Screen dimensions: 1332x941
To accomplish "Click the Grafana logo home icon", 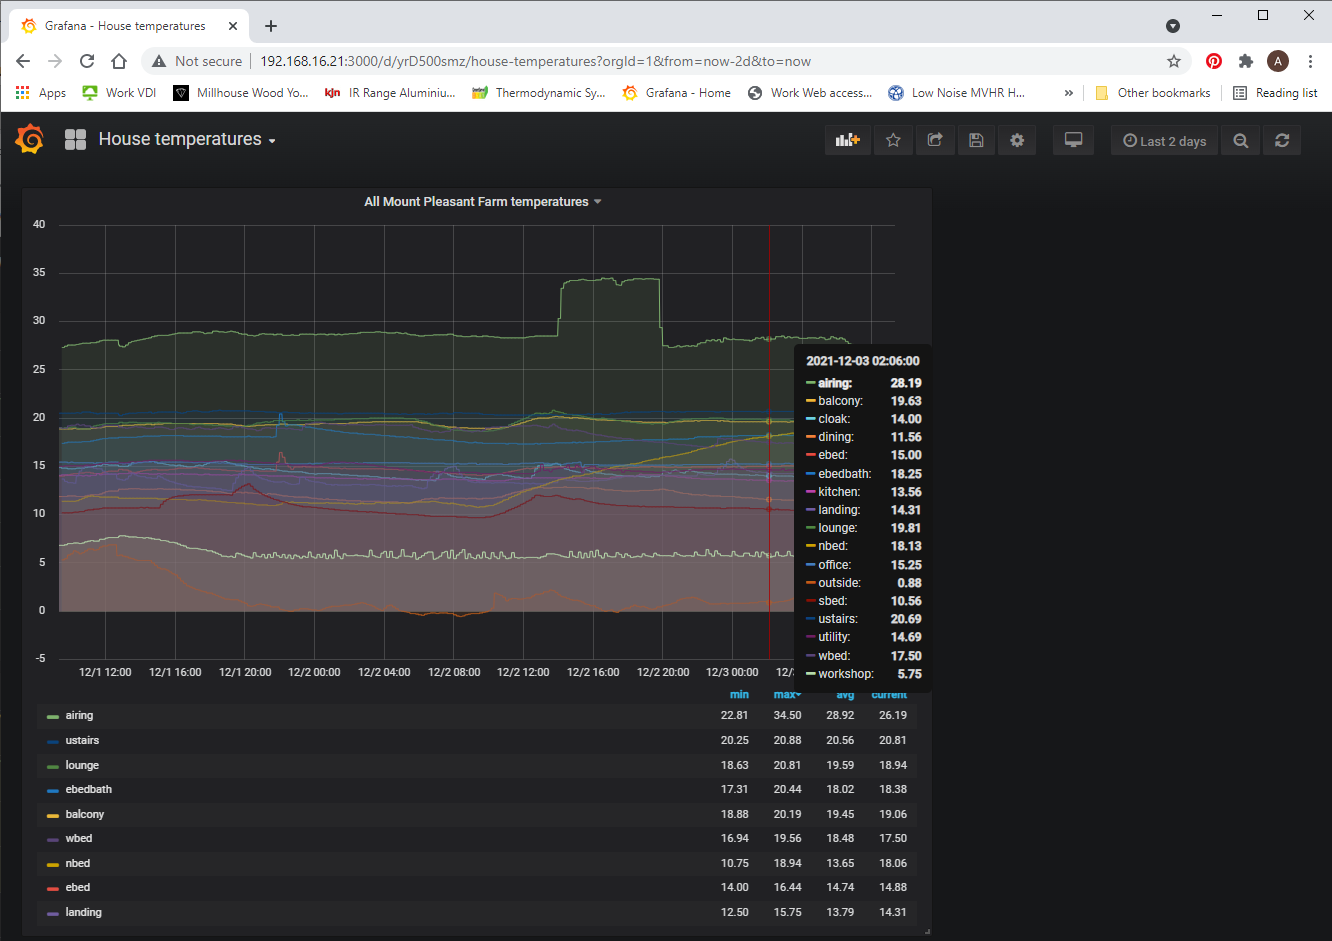I will [30, 140].
